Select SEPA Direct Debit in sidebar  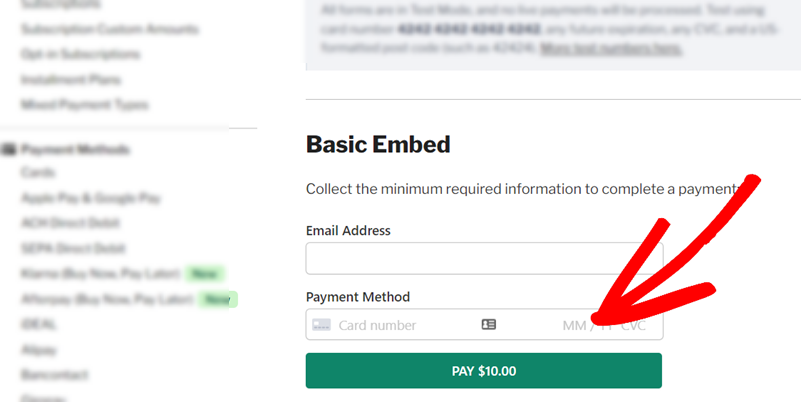click(x=73, y=249)
